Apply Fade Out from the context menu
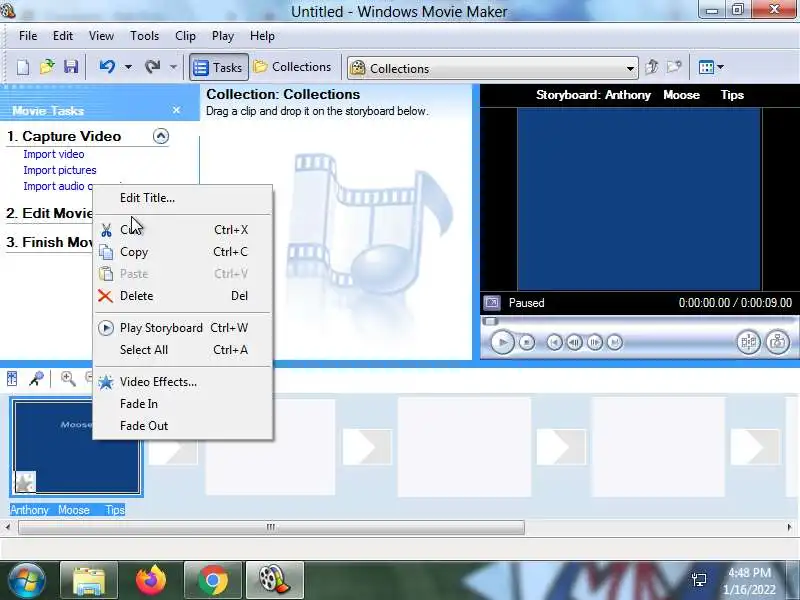The image size is (800, 600). [x=183, y=426]
